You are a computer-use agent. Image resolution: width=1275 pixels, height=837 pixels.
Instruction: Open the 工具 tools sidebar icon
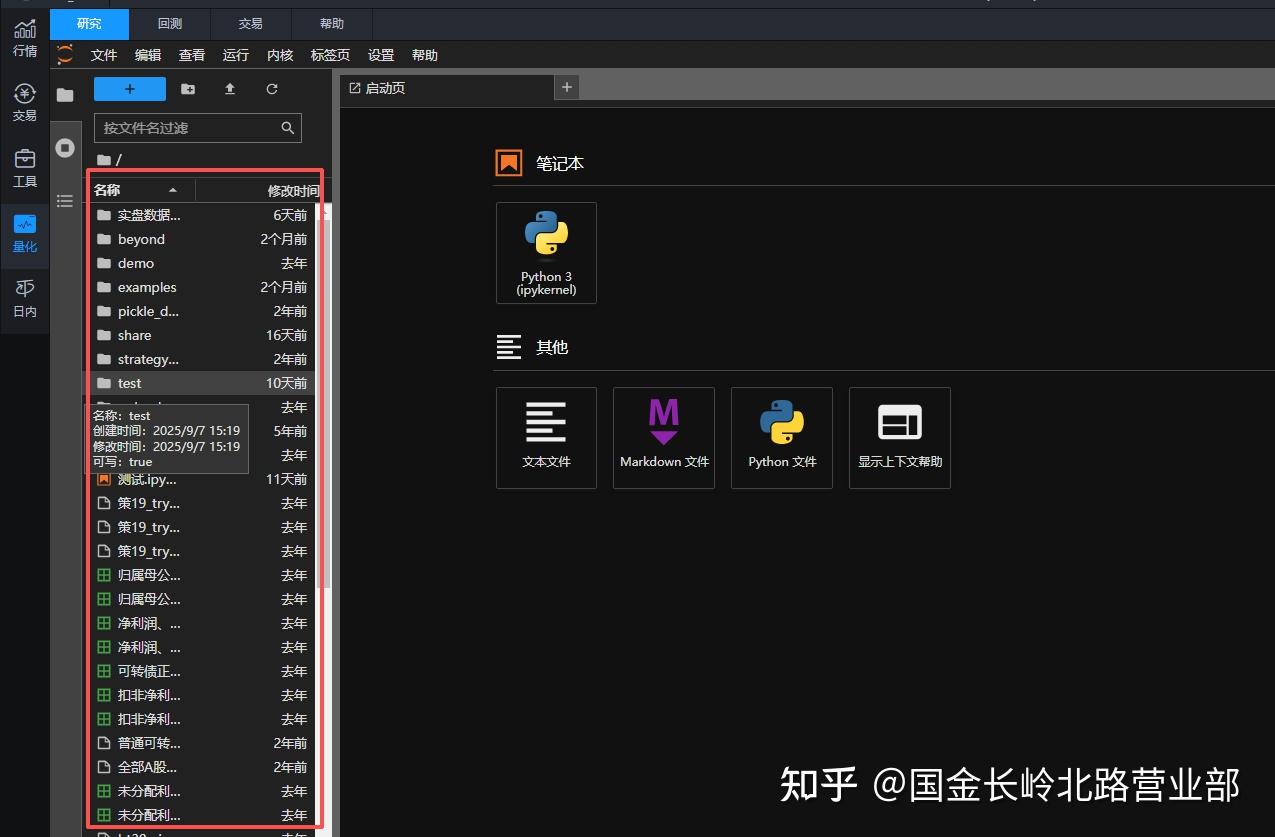coord(25,168)
